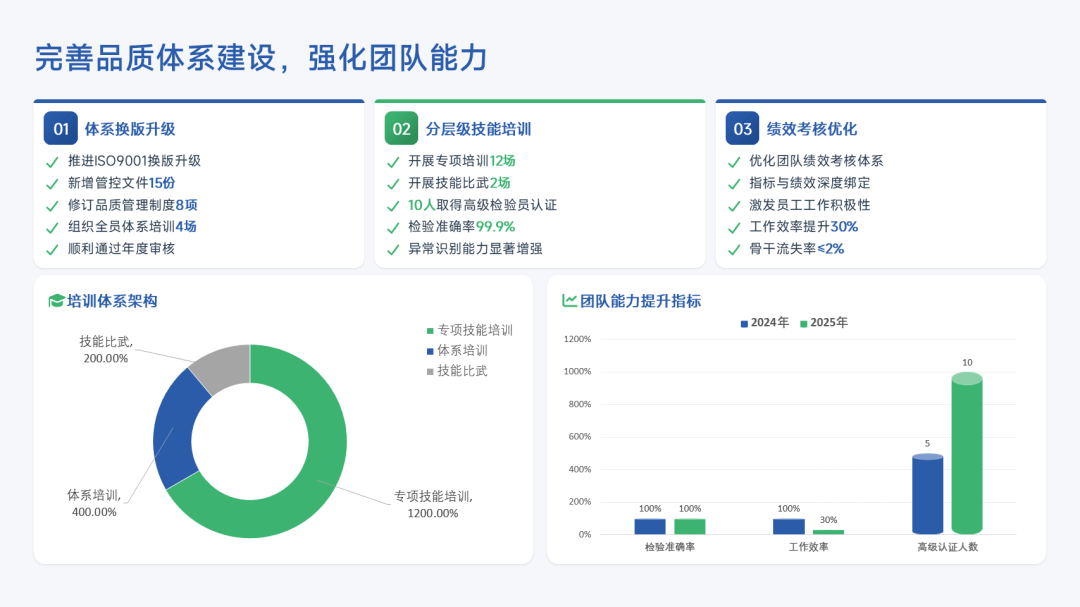Toggle the checkmark beside 优化团队绩效考核体系
The height and width of the screenshot is (607, 1080).
(735, 161)
